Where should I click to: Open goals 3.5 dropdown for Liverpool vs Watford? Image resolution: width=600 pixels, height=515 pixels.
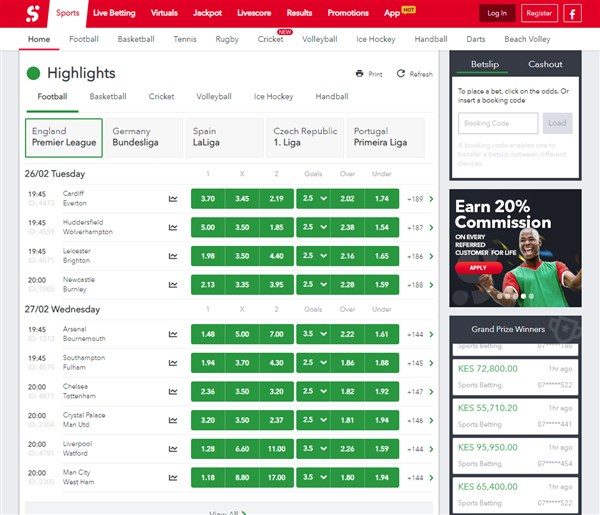[313, 449]
